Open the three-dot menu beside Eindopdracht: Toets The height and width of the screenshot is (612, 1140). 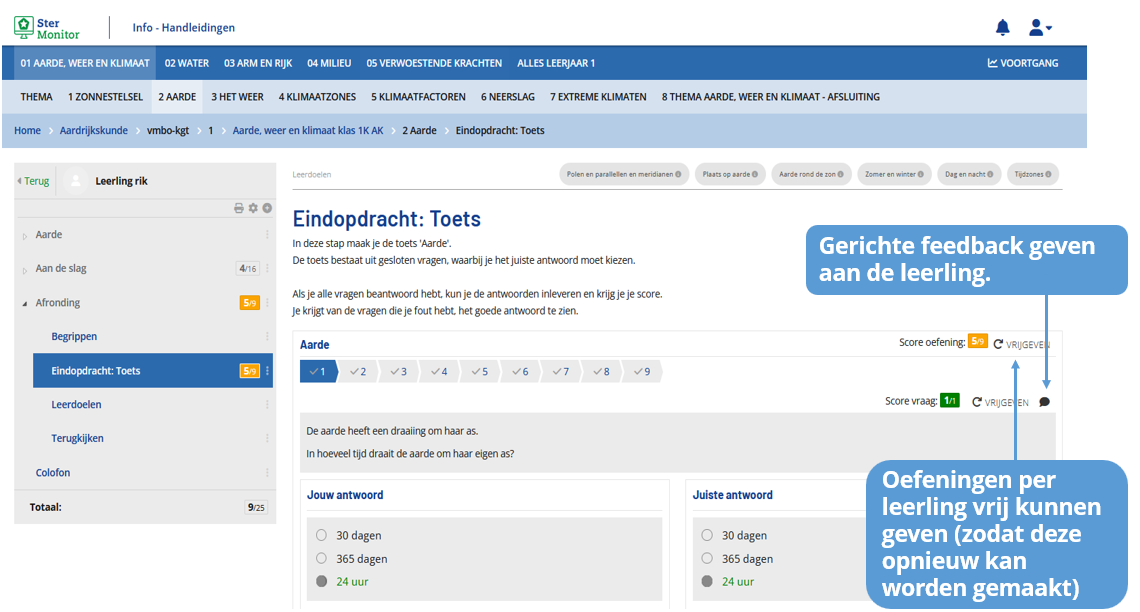(267, 371)
